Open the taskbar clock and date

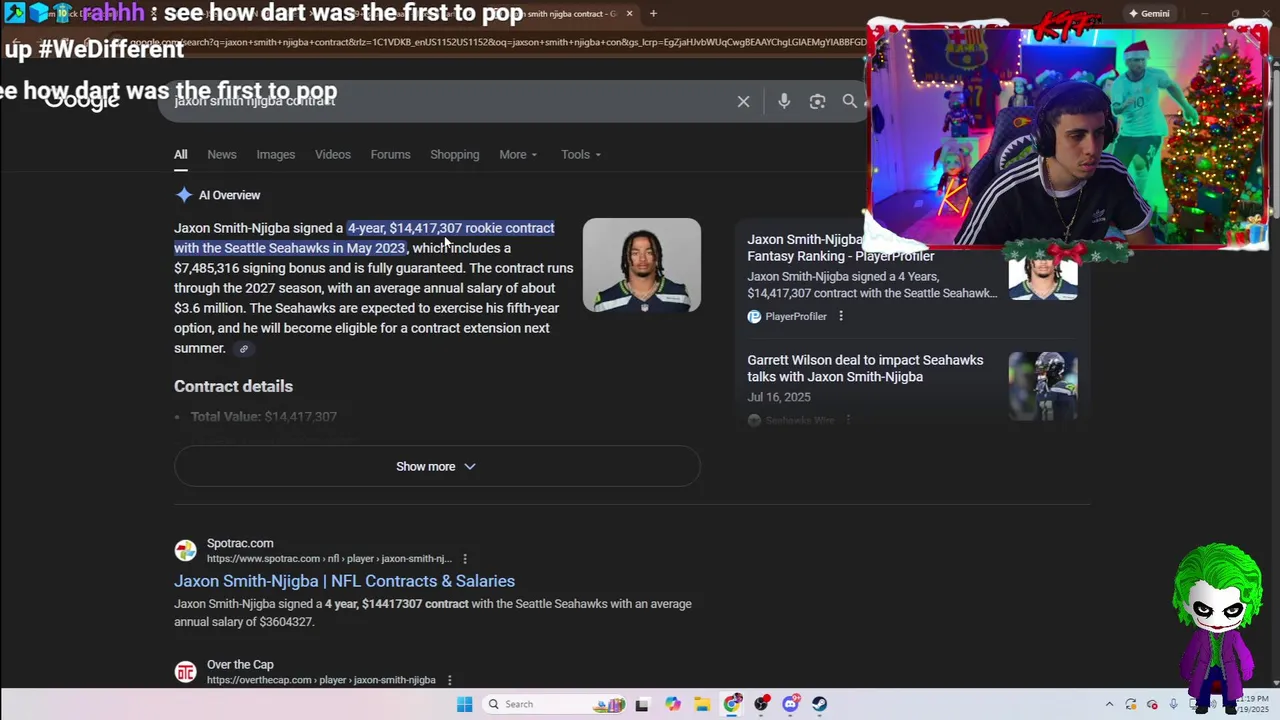point(1251,704)
